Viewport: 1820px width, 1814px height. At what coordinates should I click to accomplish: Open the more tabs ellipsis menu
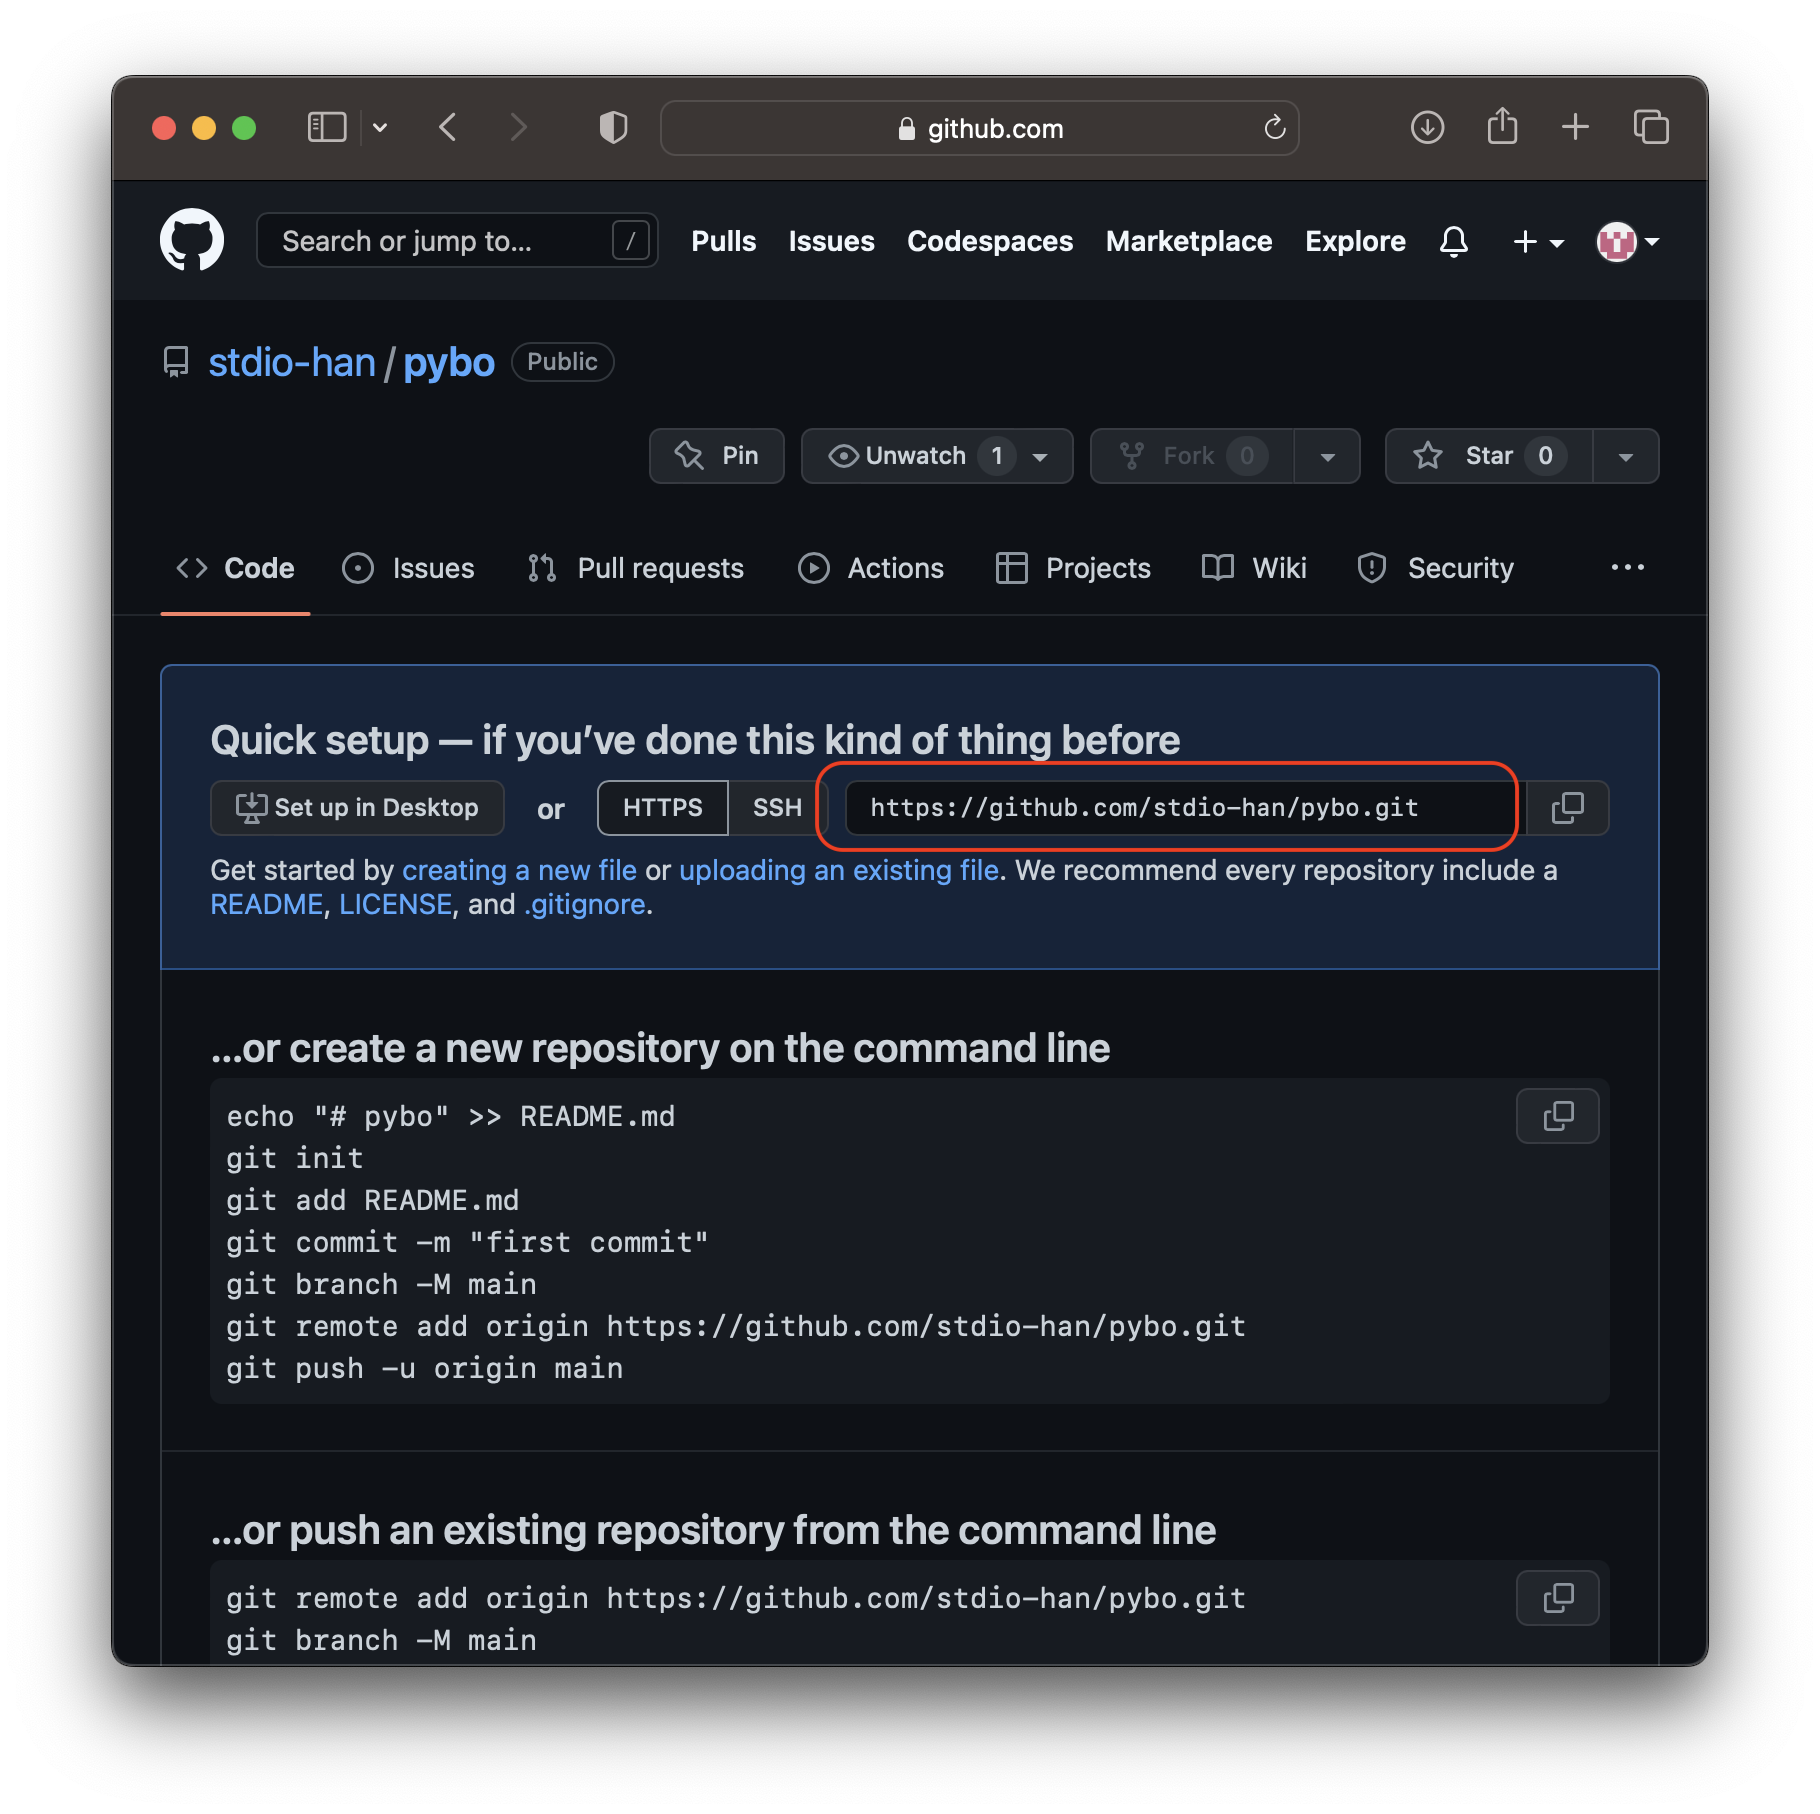click(1627, 568)
